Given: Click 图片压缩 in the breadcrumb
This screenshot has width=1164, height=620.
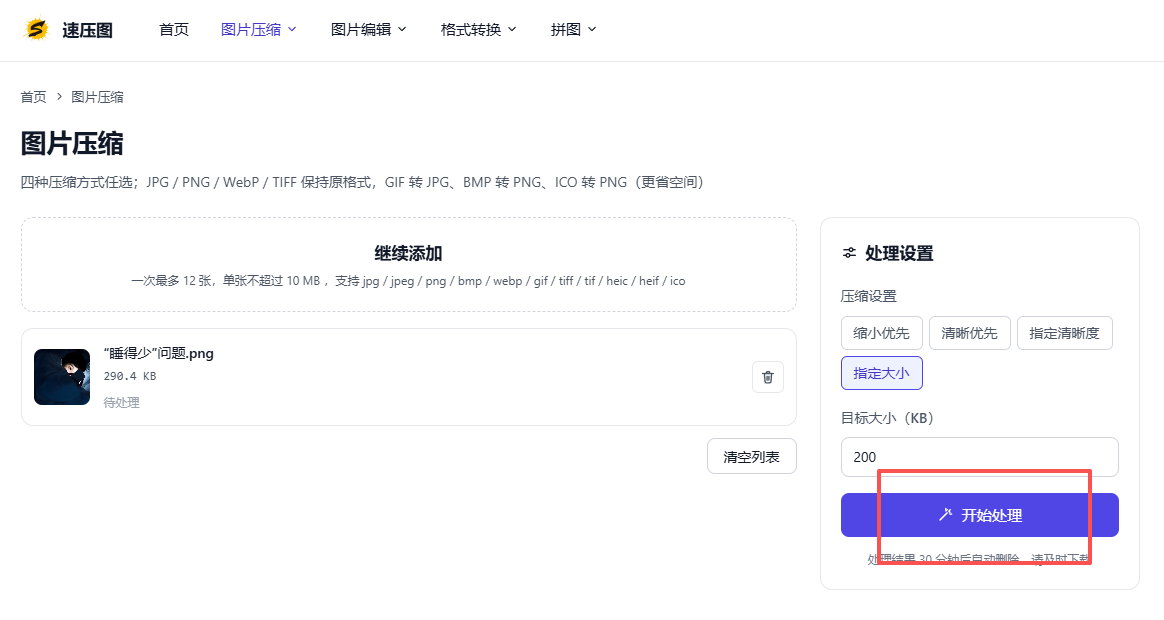Looking at the screenshot, I should click(x=97, y=97).
